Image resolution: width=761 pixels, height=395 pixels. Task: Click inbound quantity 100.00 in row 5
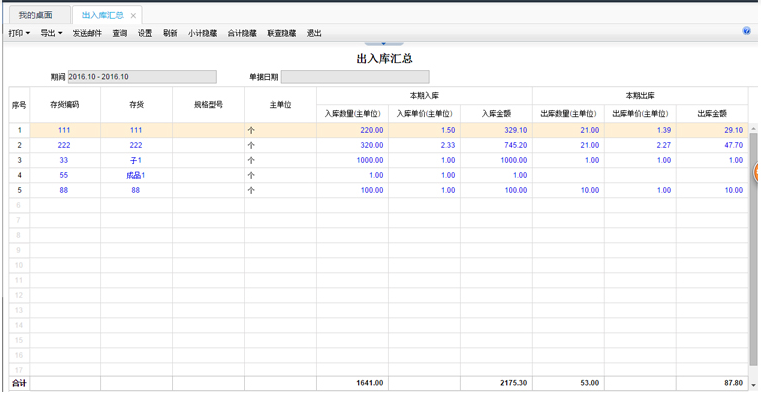point(372,190)
